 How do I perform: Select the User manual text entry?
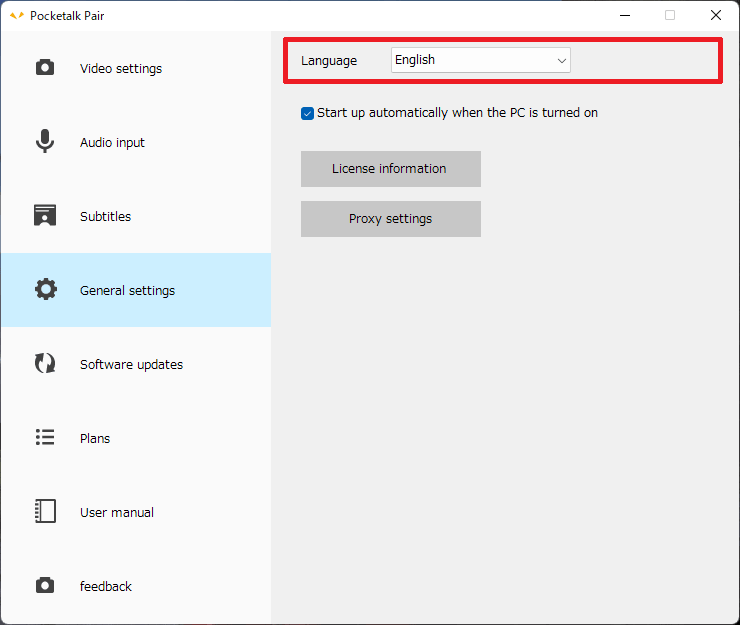pos(117,513)
